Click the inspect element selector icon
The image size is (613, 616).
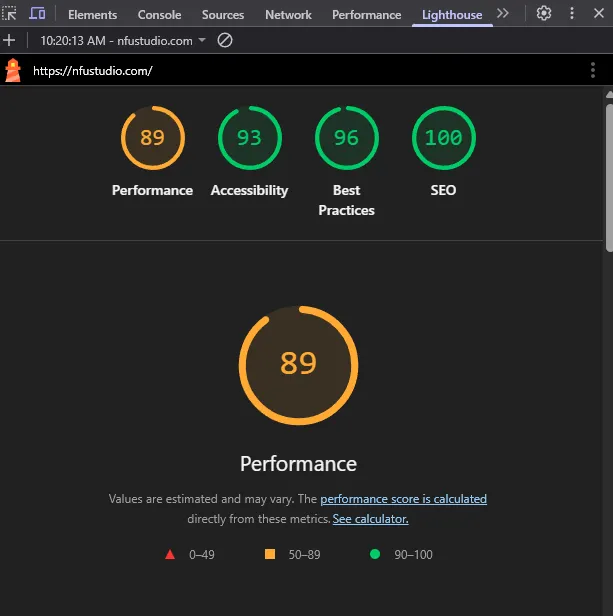(10, 14)
